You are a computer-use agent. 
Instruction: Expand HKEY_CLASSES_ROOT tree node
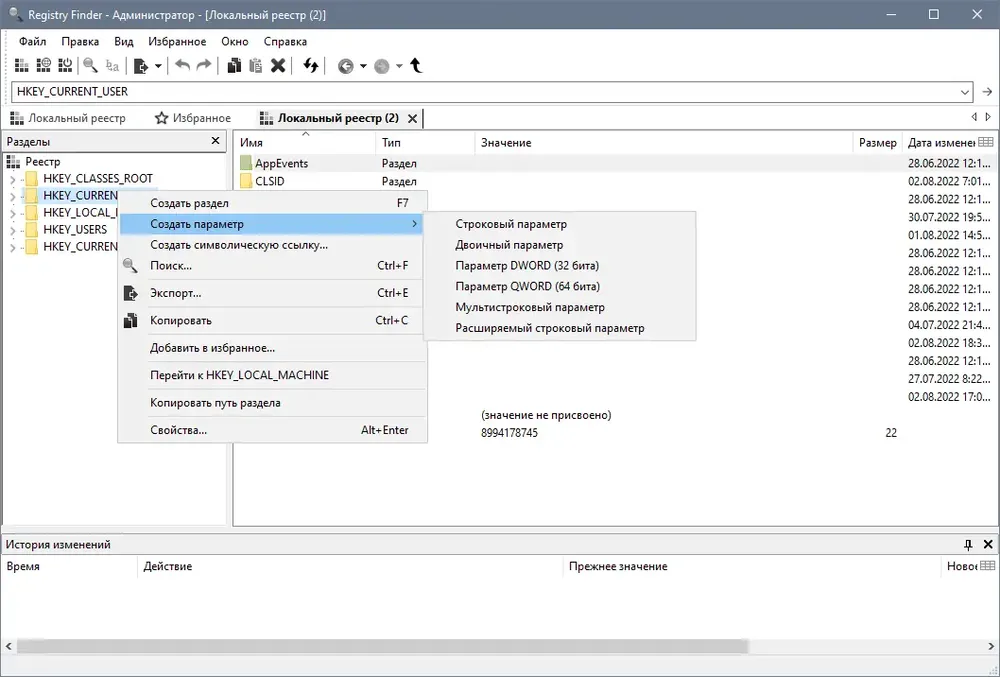click(13, 179)
